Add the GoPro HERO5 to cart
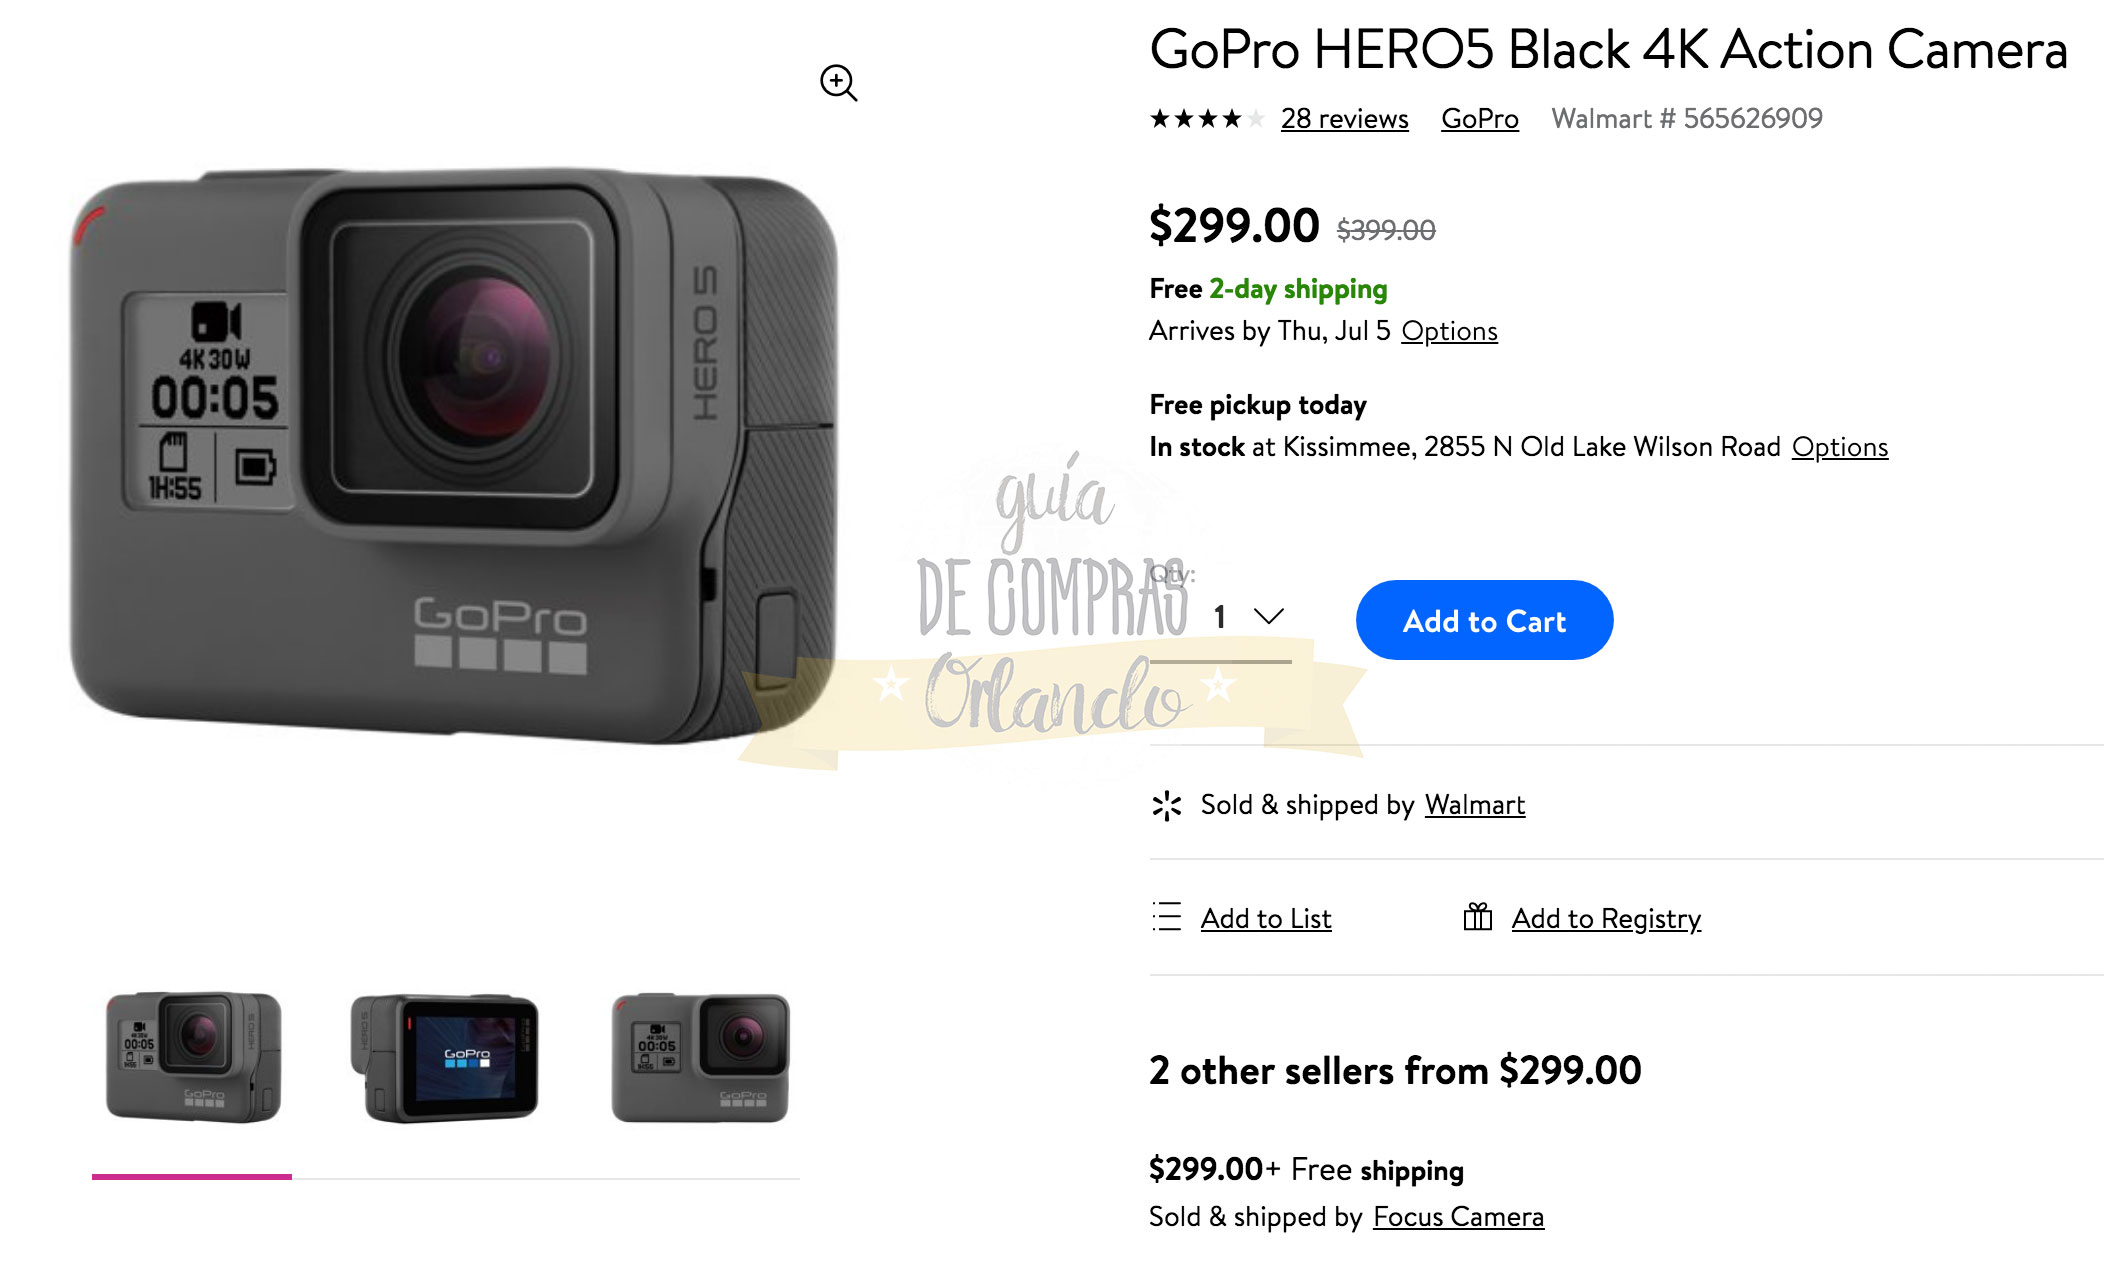 1484,620
